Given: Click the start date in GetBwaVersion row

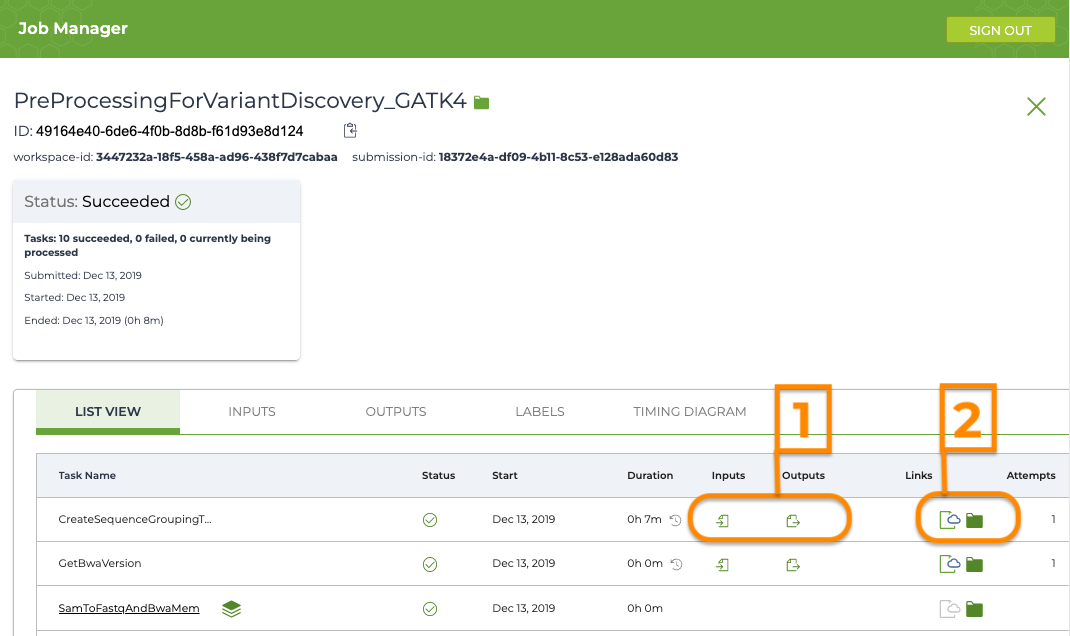Looking at the screenshot, I should tap(523, 563).
